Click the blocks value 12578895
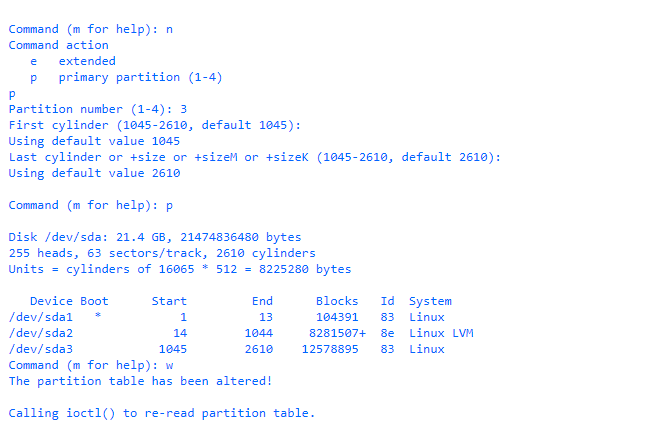The height and width of the screenshot is (438, 660). coord(330,349)
